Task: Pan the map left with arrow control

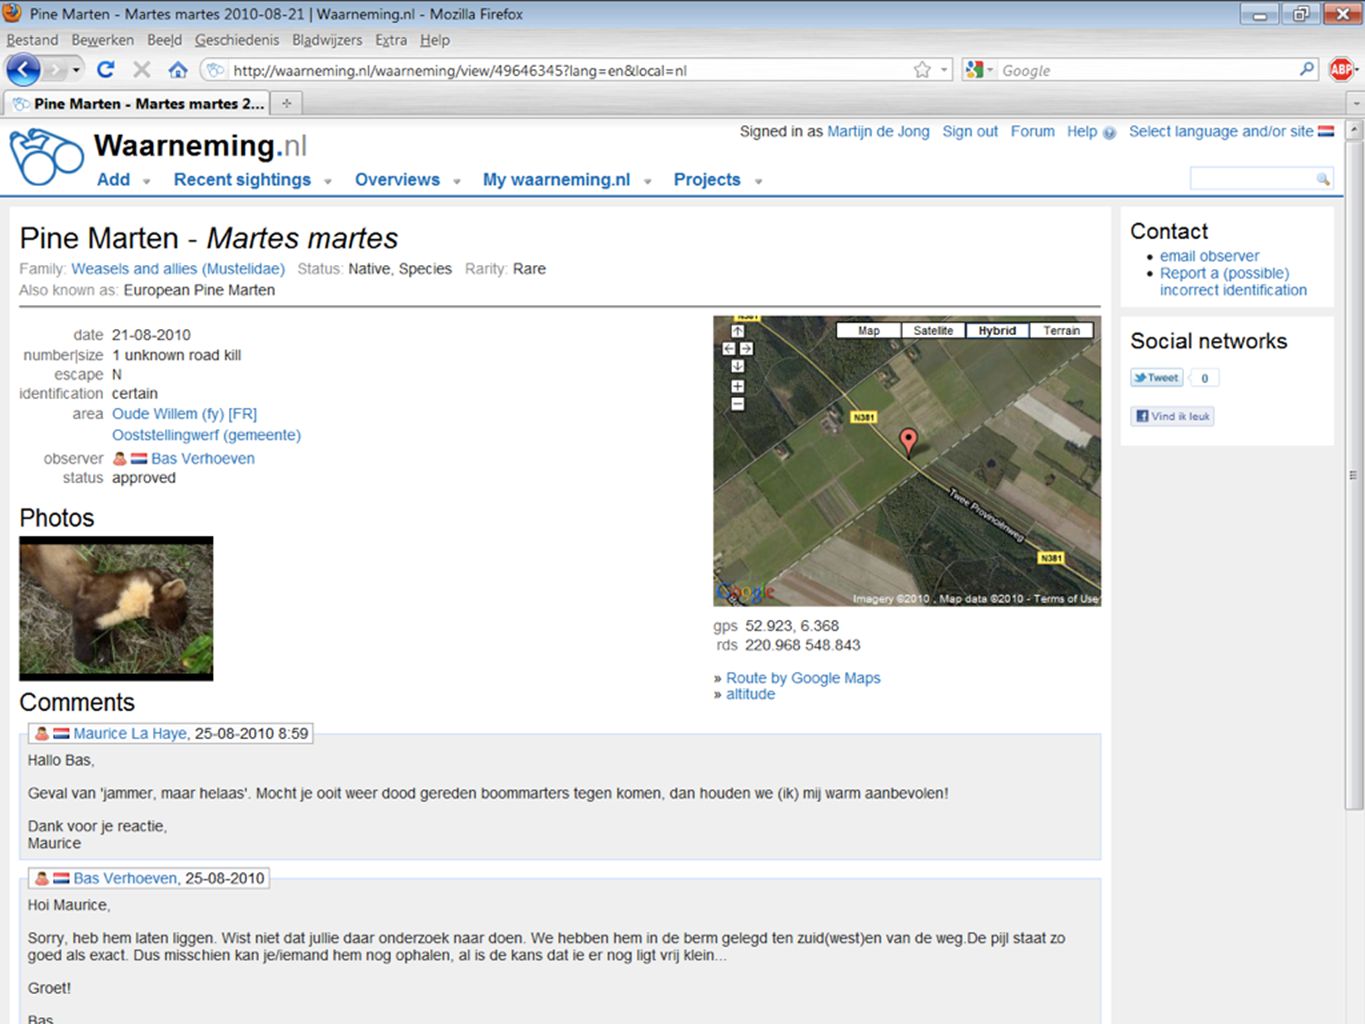Action: (728, 349)
